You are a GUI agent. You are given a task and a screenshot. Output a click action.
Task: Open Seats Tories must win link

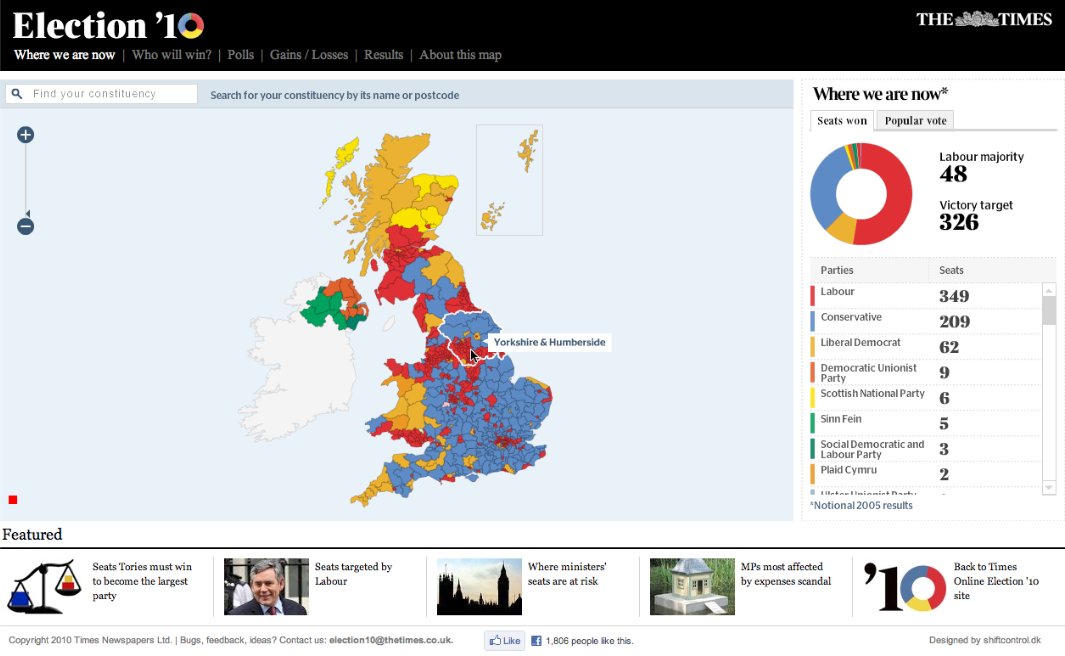(x=142, y=581)
